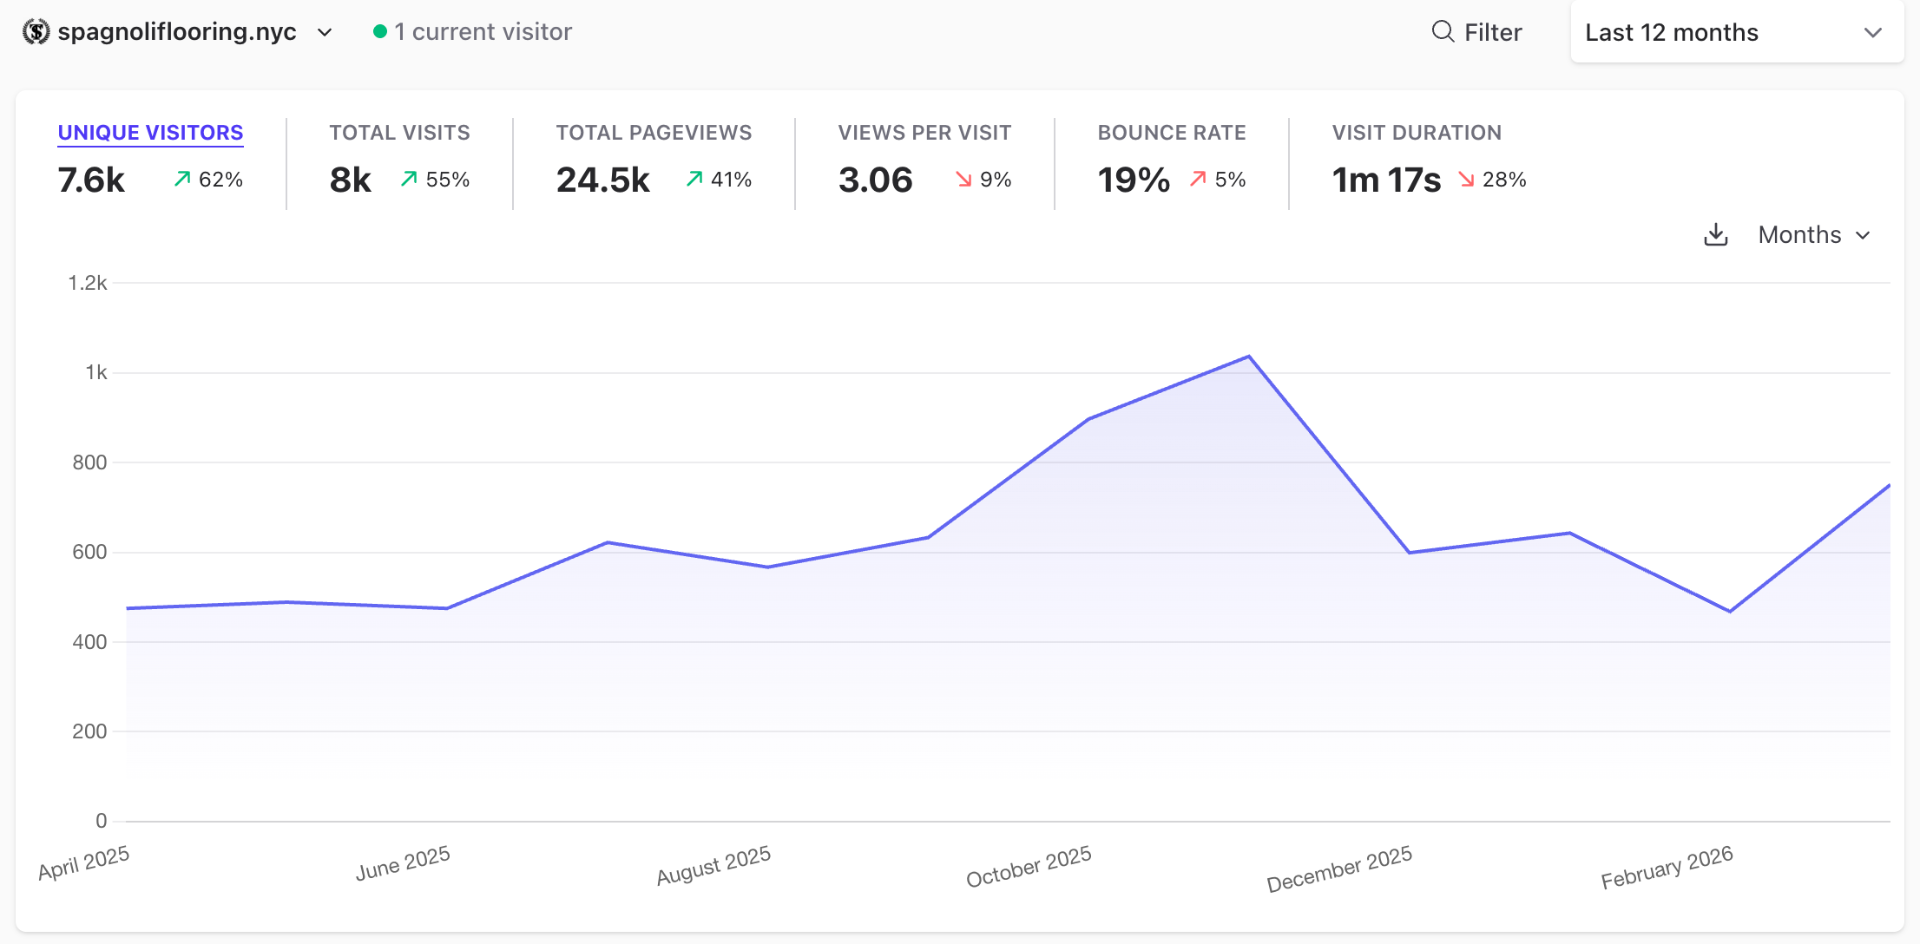This screenshot has width=1920, height=944.
Task: Click the green current visitor dot
Action: point(380,32)
